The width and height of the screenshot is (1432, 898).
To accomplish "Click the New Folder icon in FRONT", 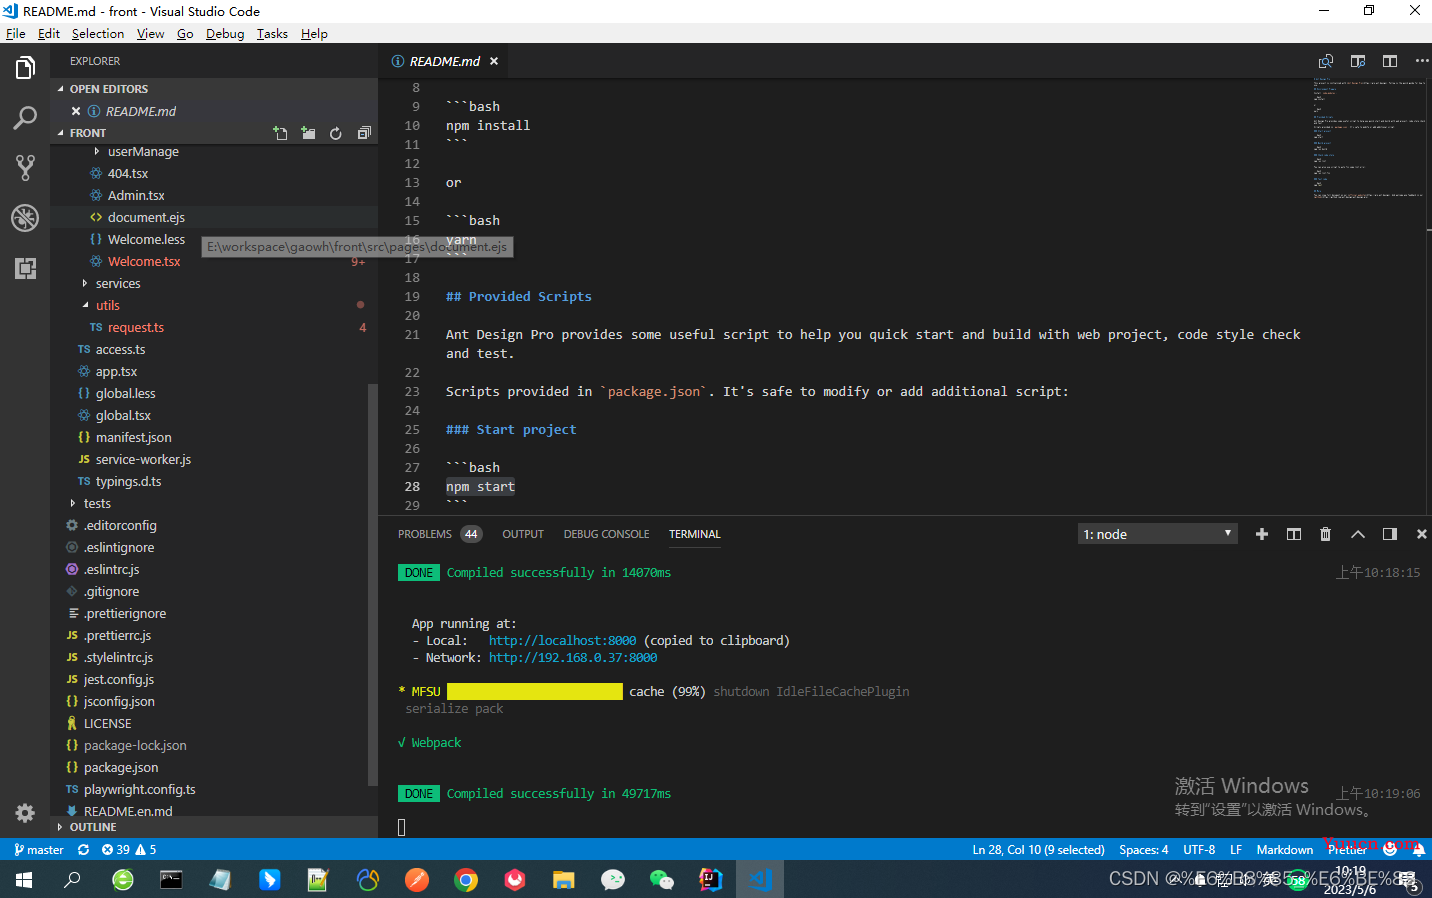I will click(x=308, y=133).
